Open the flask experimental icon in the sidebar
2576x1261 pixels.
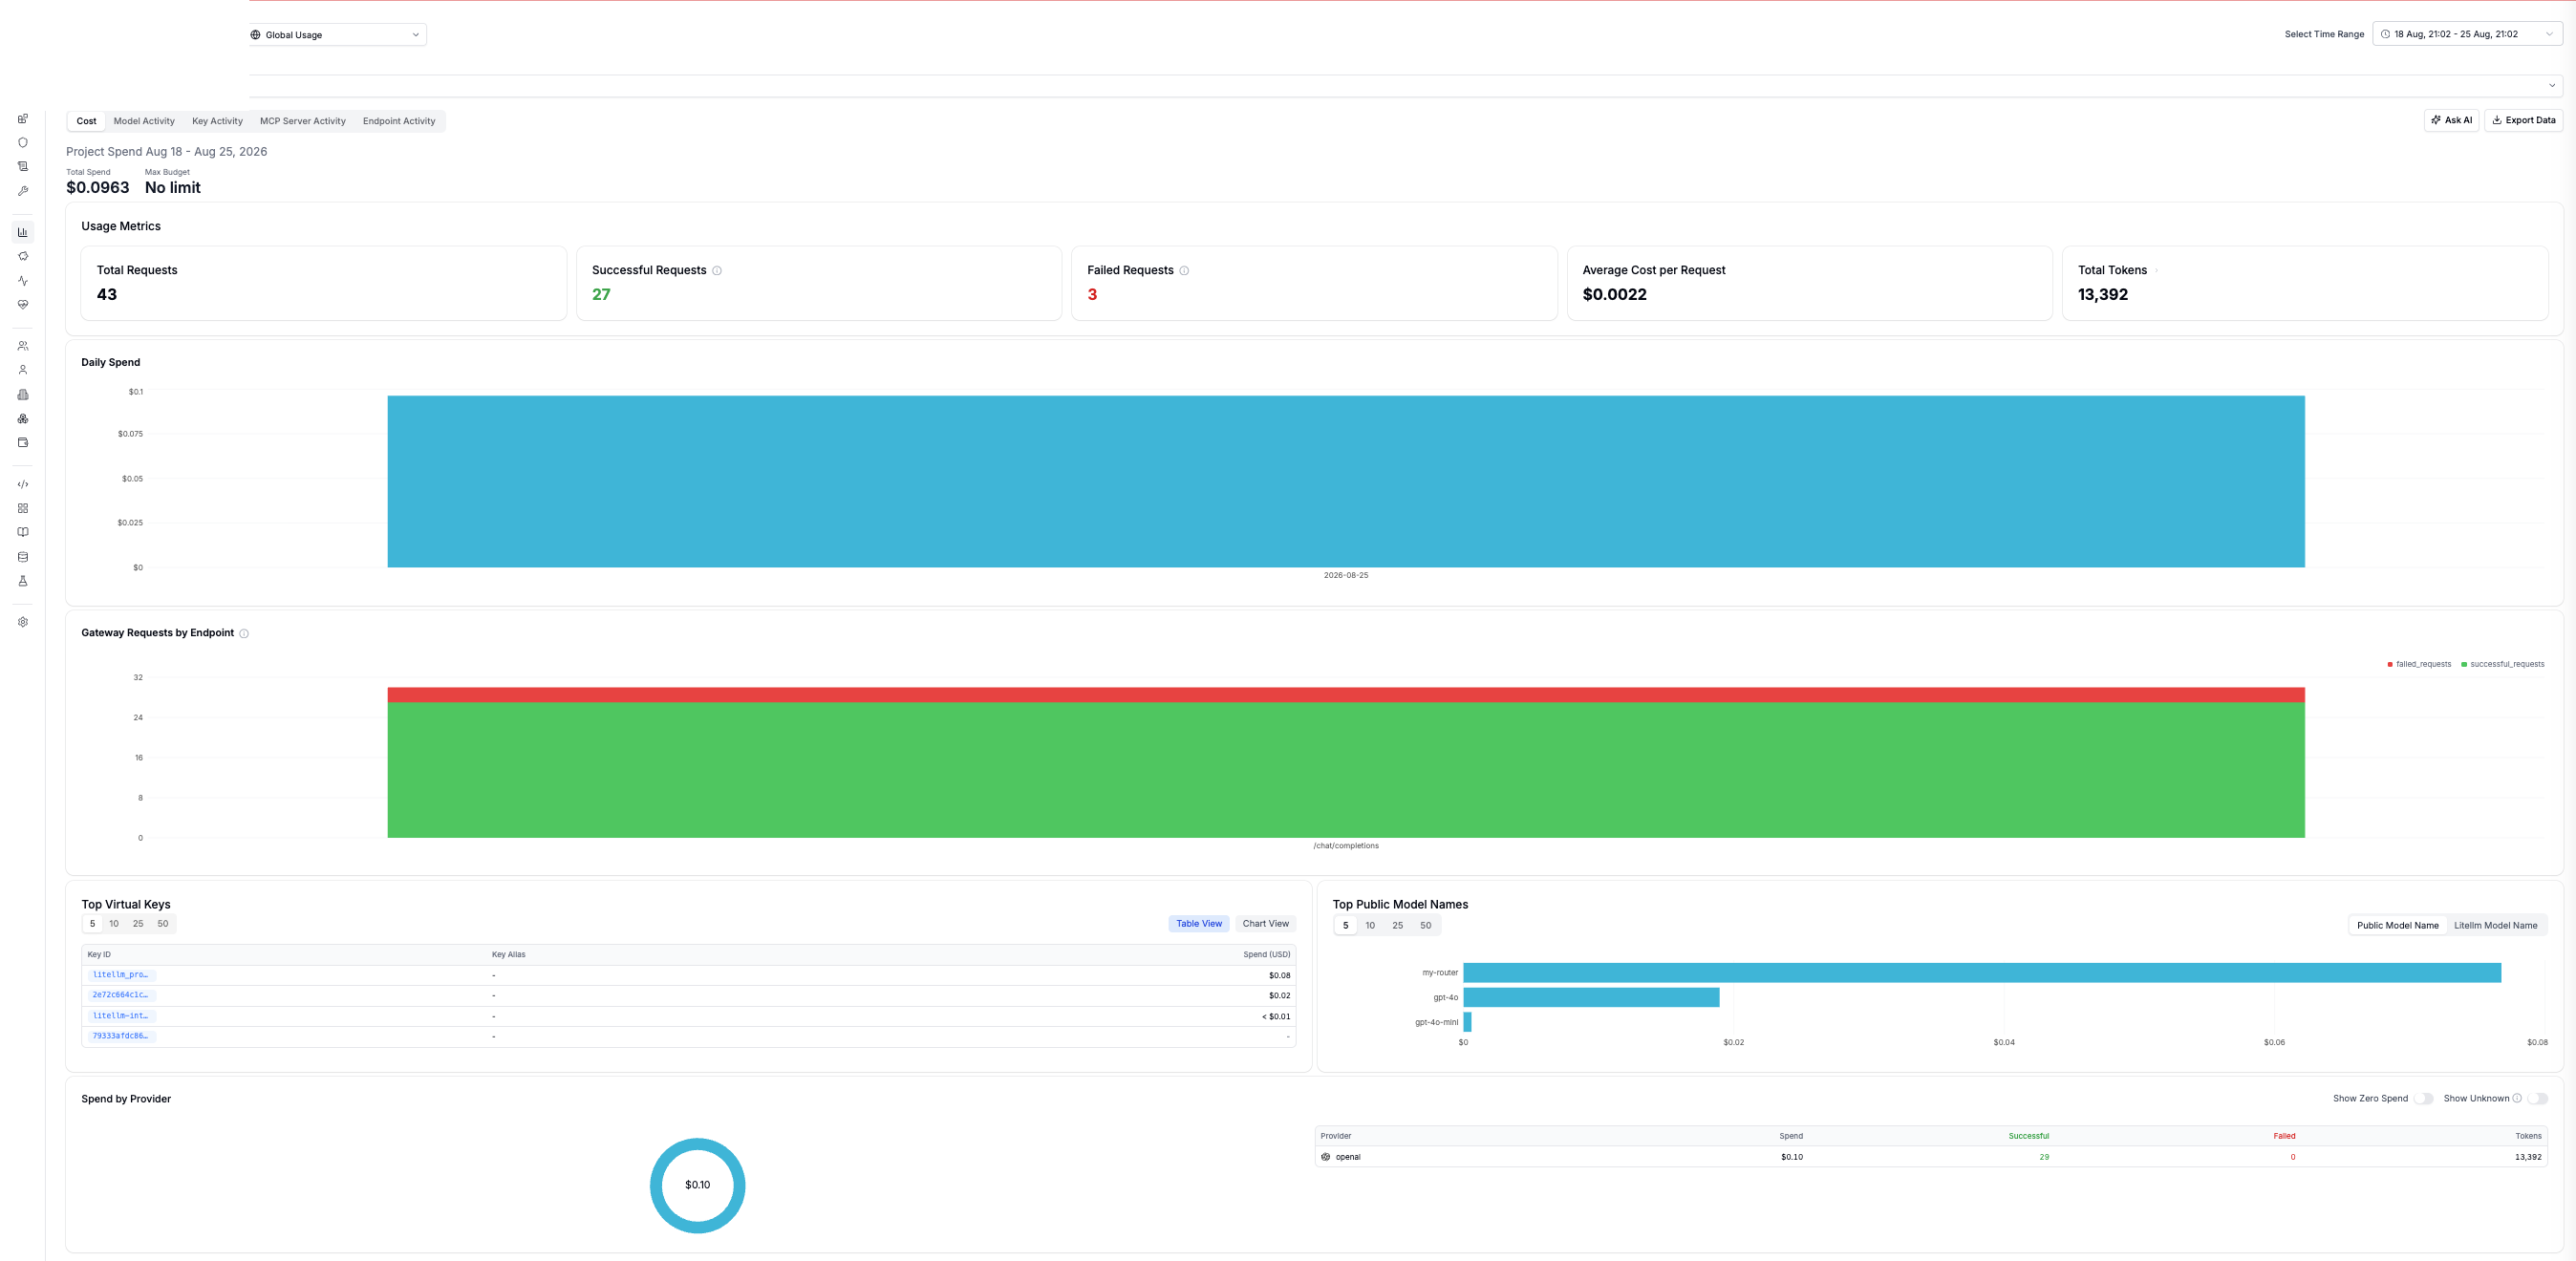coord(23,581)
